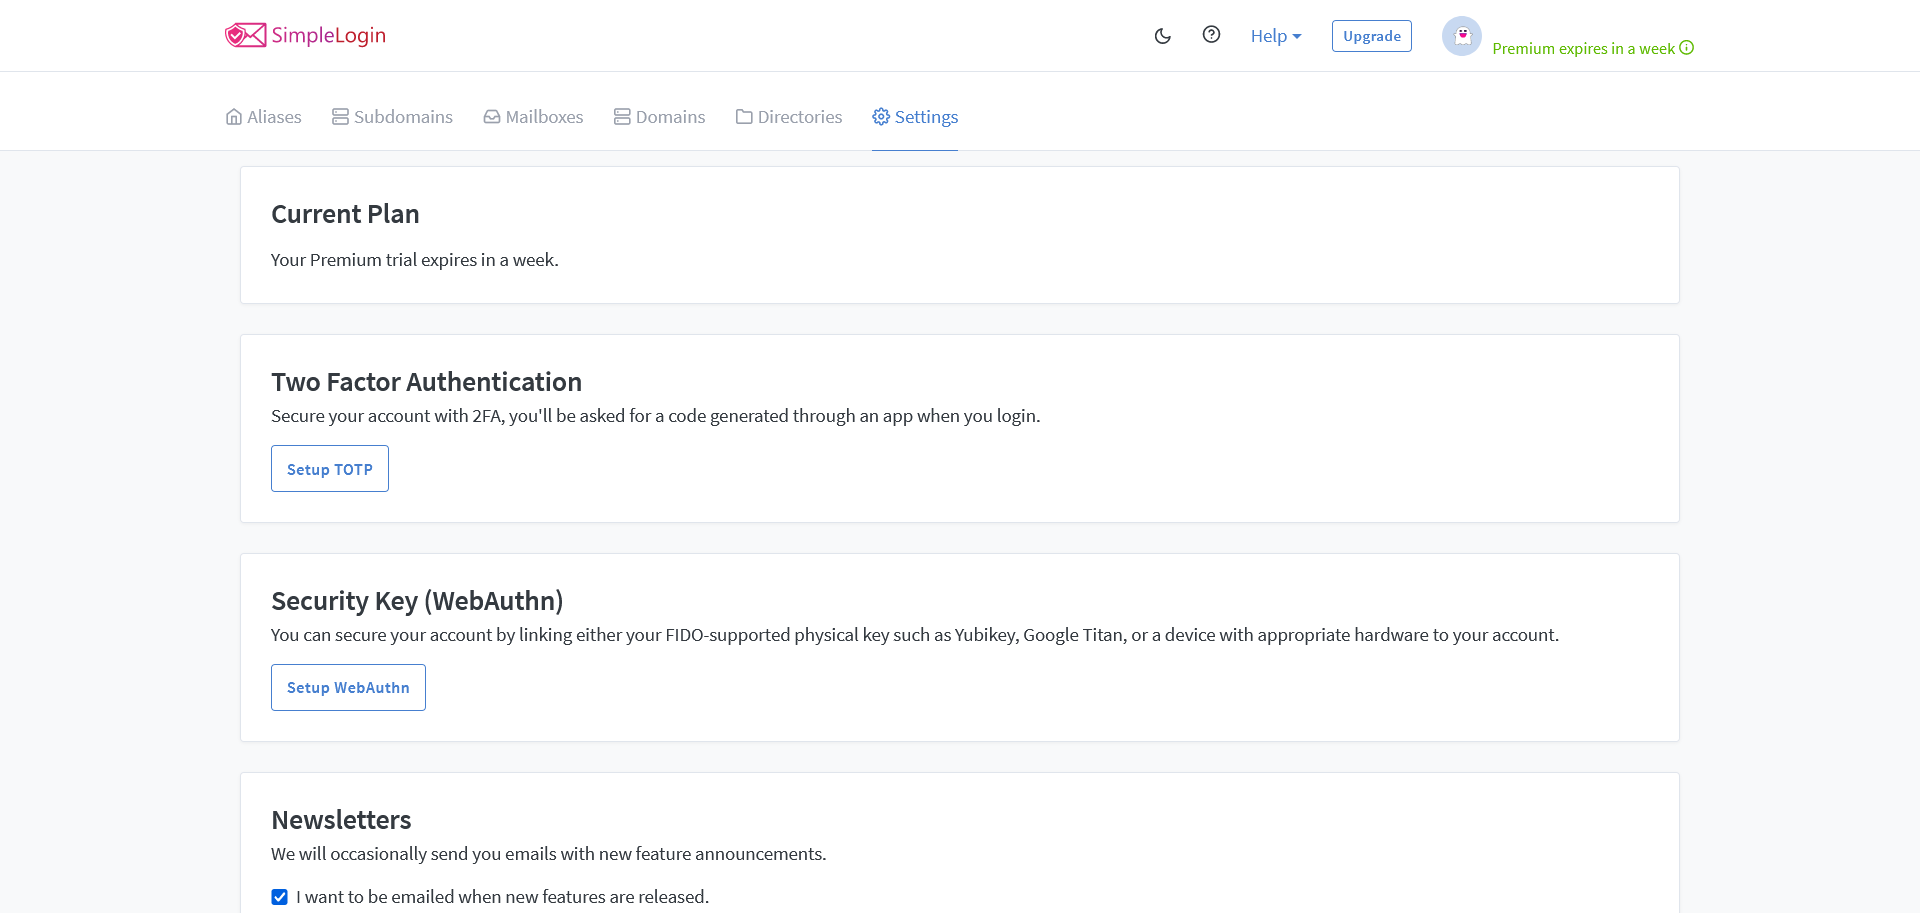Click the Directories folder icon
This screenshot has width=1920, height=913.
tap(744, 117)
